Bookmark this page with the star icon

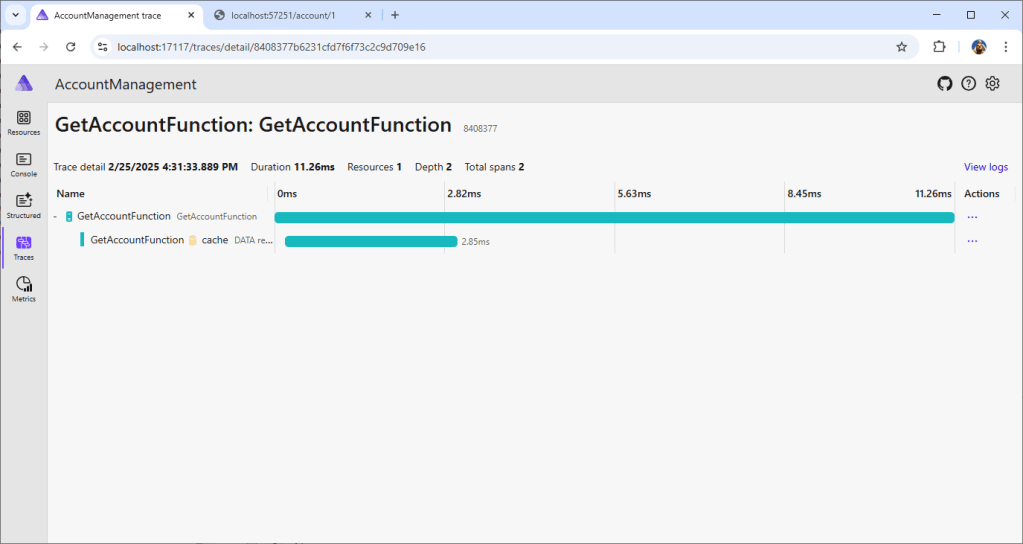(901, 46)
